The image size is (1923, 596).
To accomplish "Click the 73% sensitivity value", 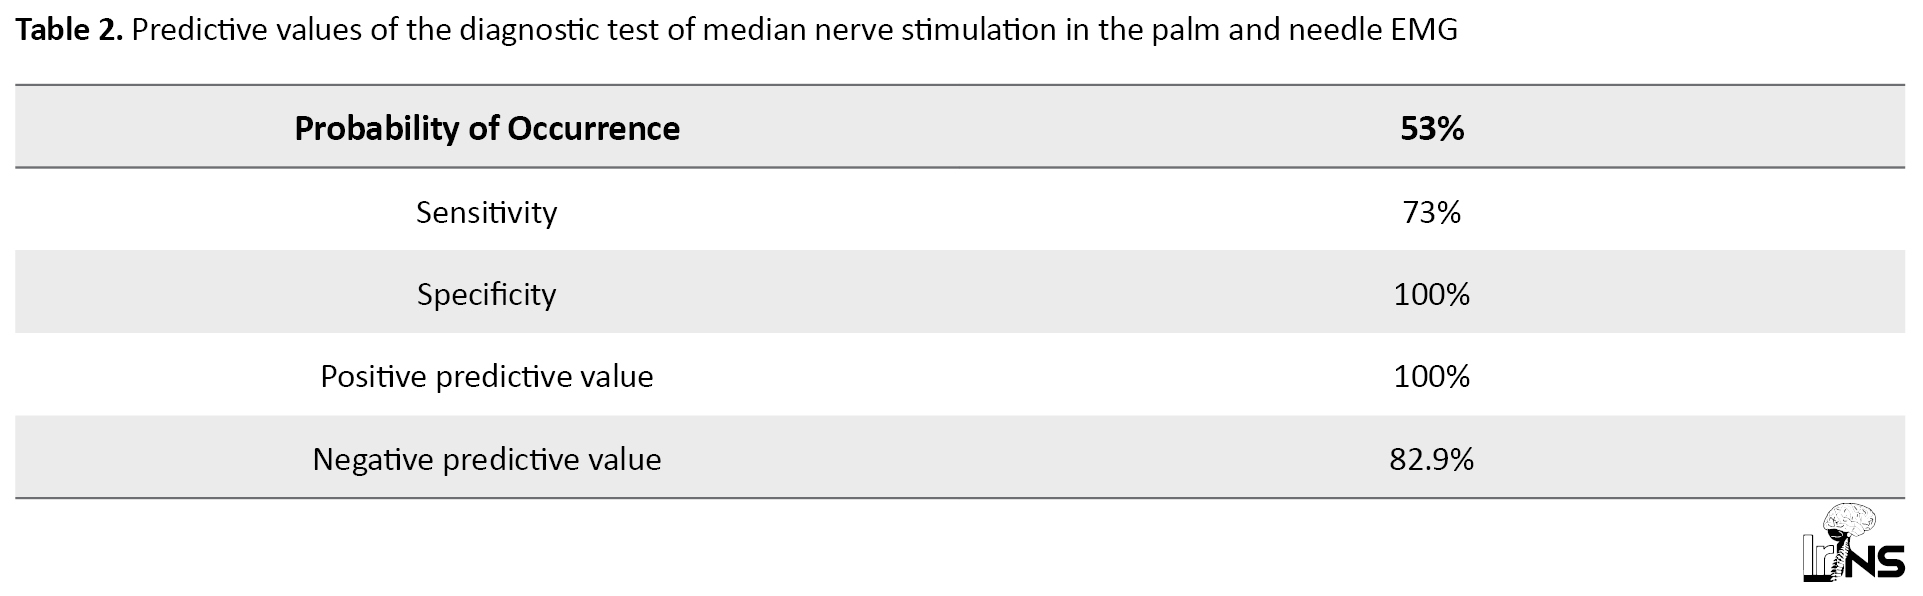I will pyautogui.click(x=1432, y=212).
